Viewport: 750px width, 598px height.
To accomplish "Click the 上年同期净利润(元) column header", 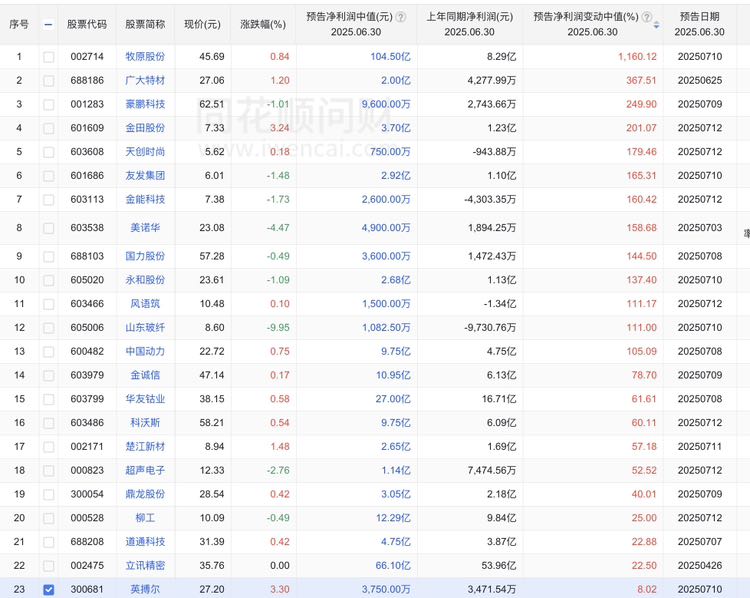I will point(469,17).
